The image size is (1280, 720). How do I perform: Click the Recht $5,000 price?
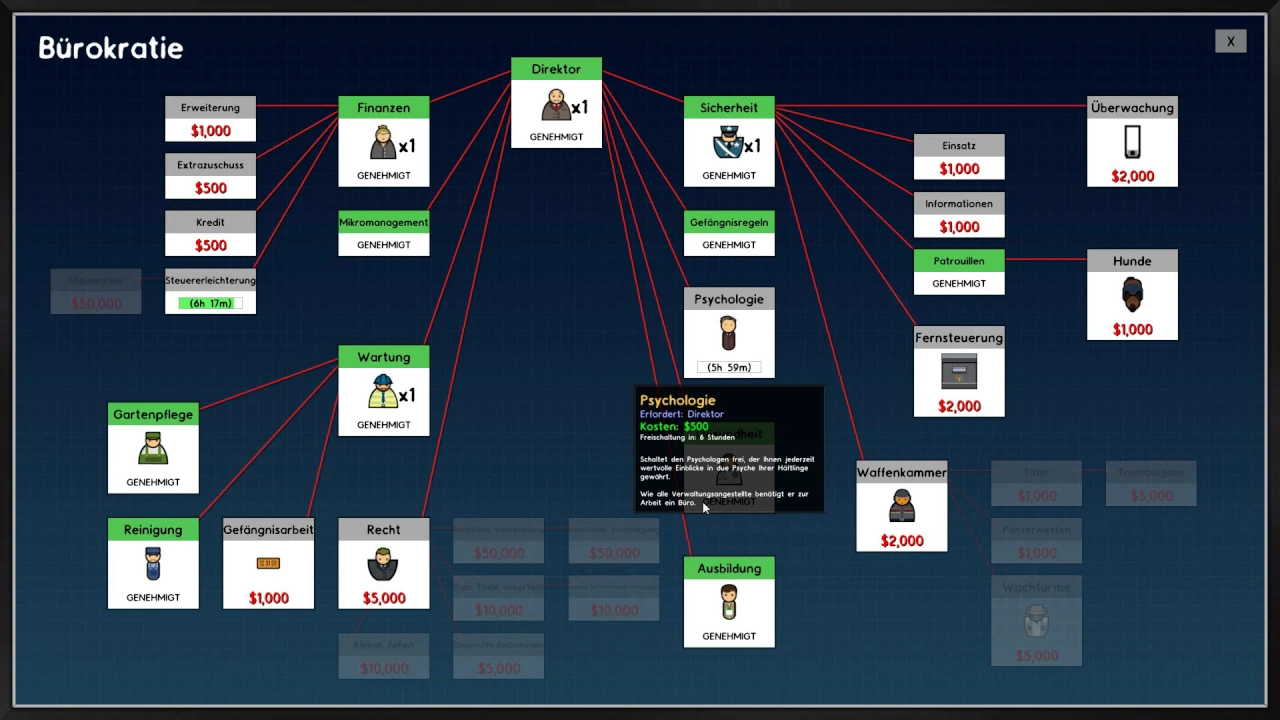point(384,598)
